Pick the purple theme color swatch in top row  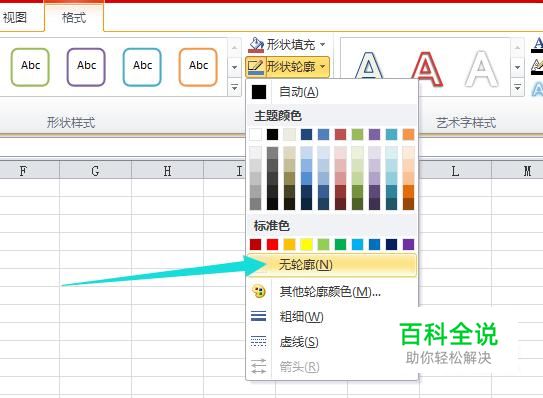click(x=374, y=134)
